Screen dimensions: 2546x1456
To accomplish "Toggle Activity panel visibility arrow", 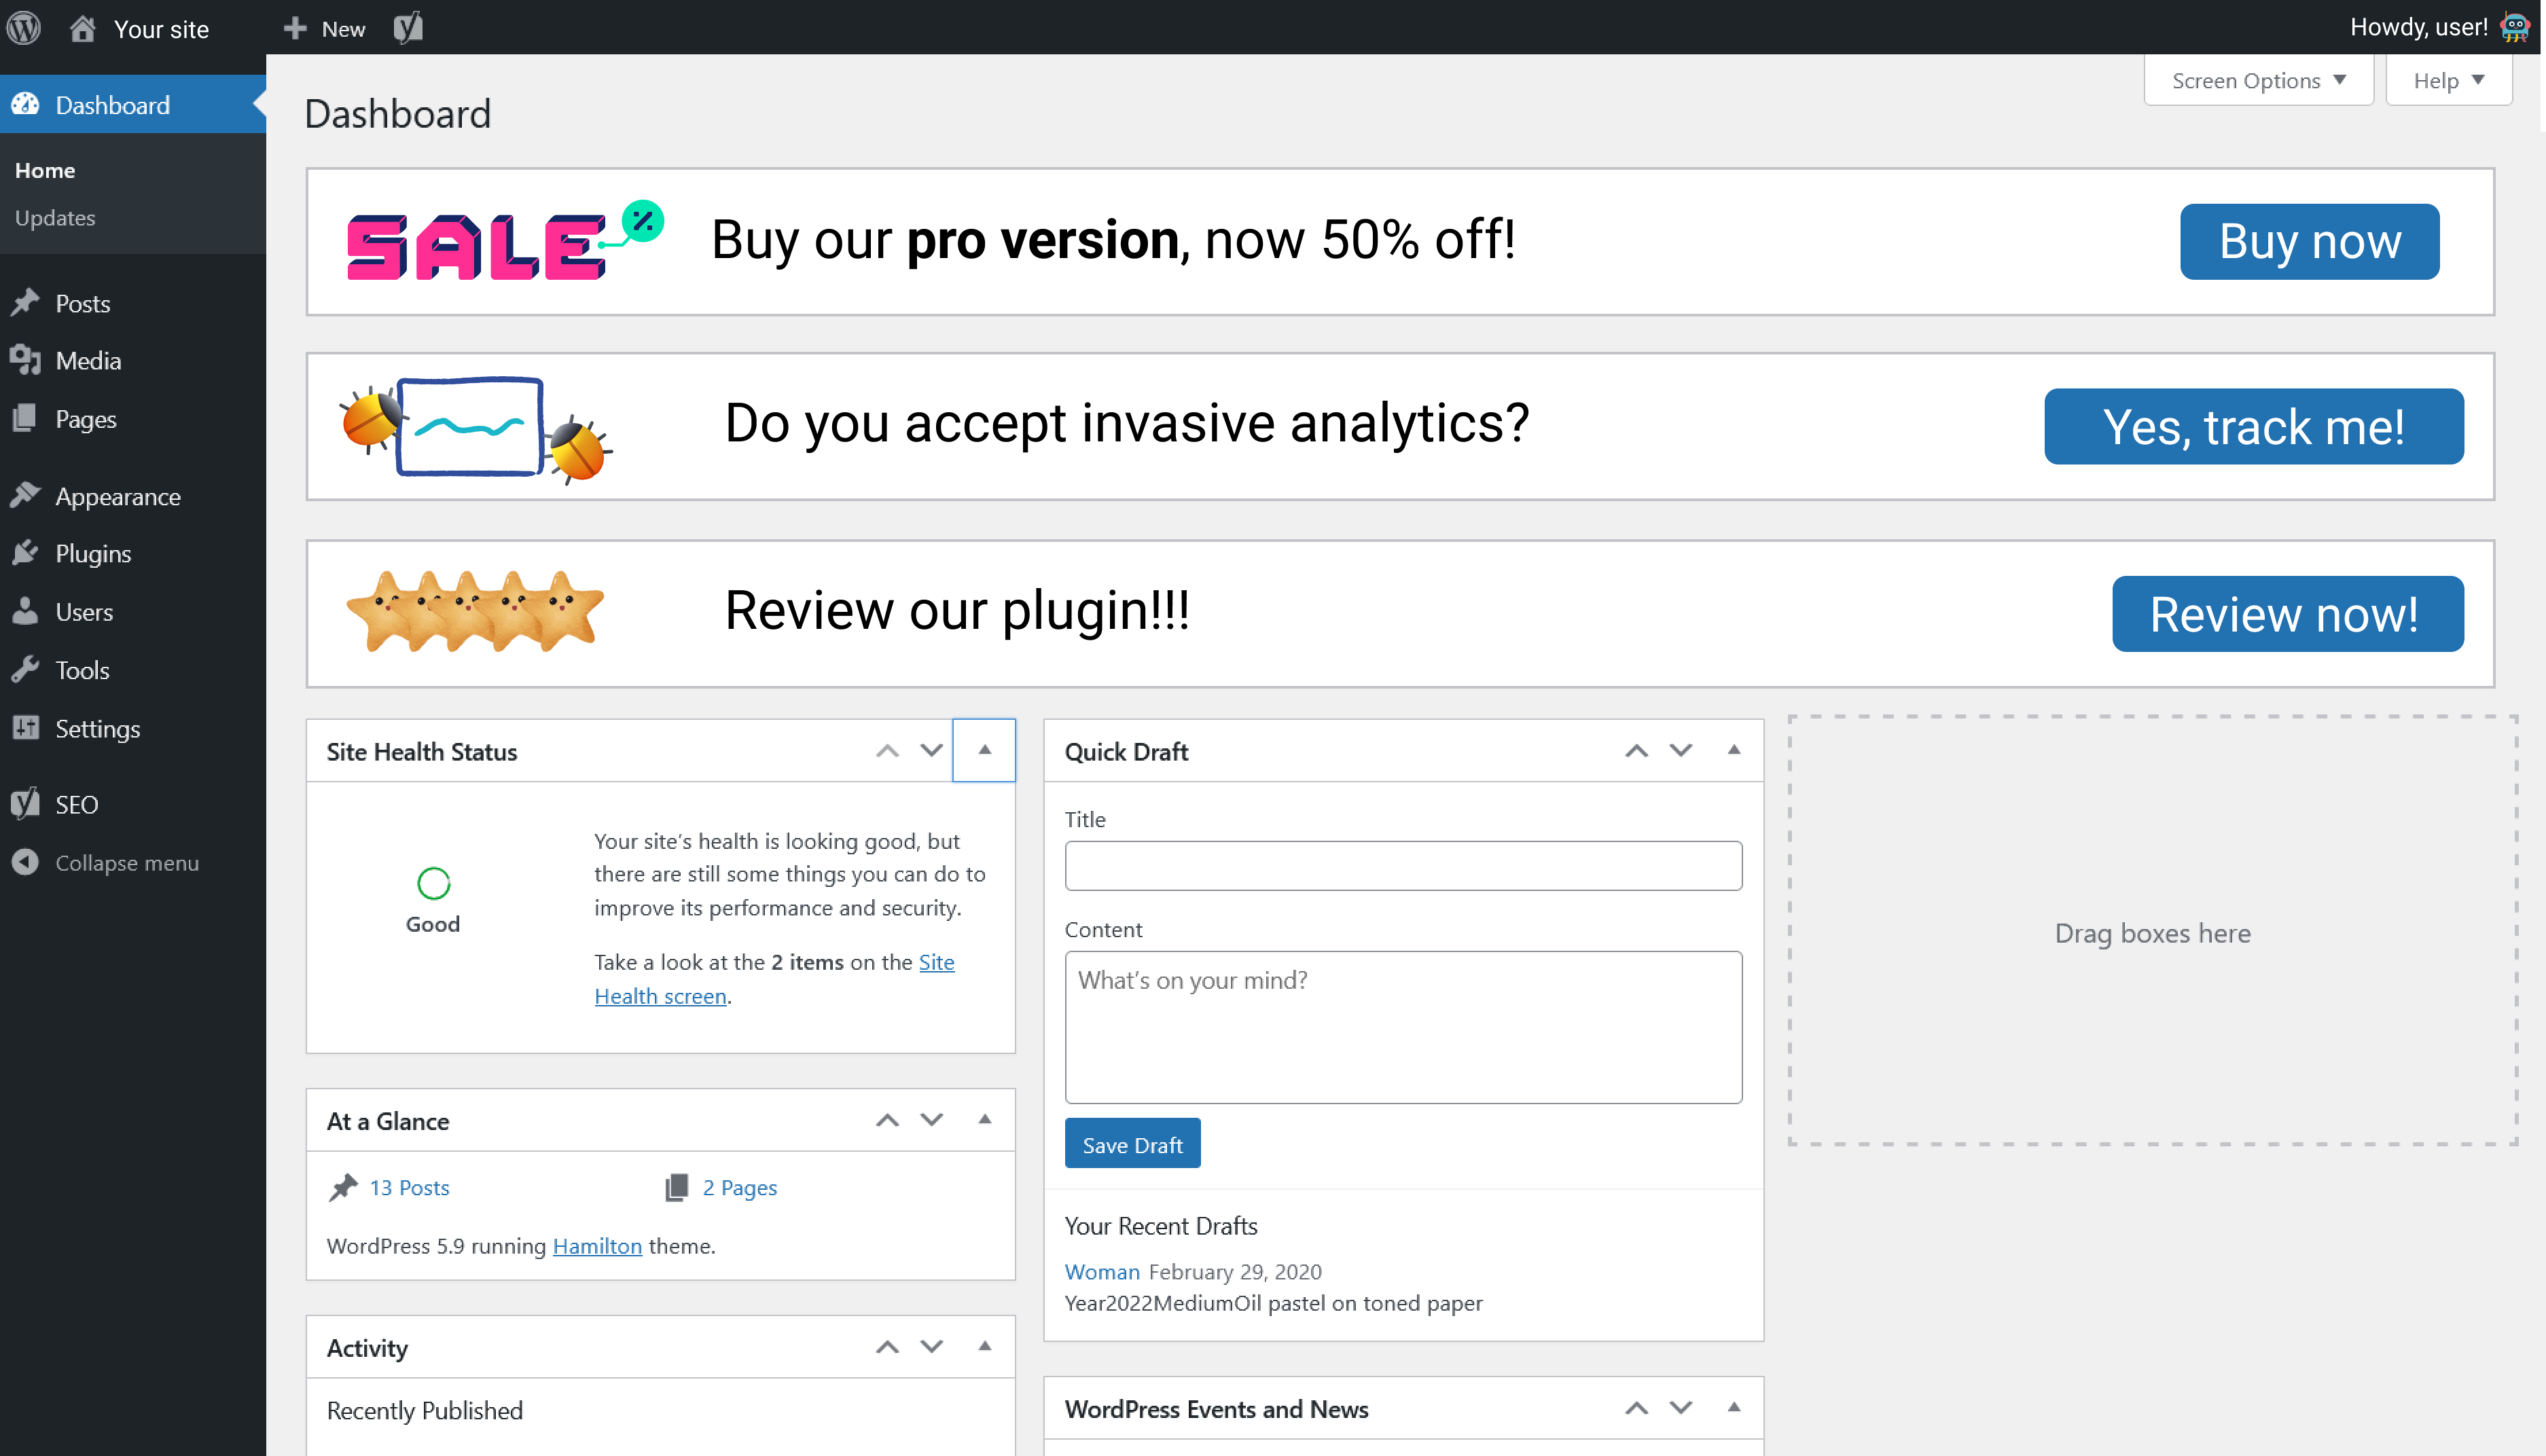I will click(984, 1346).
